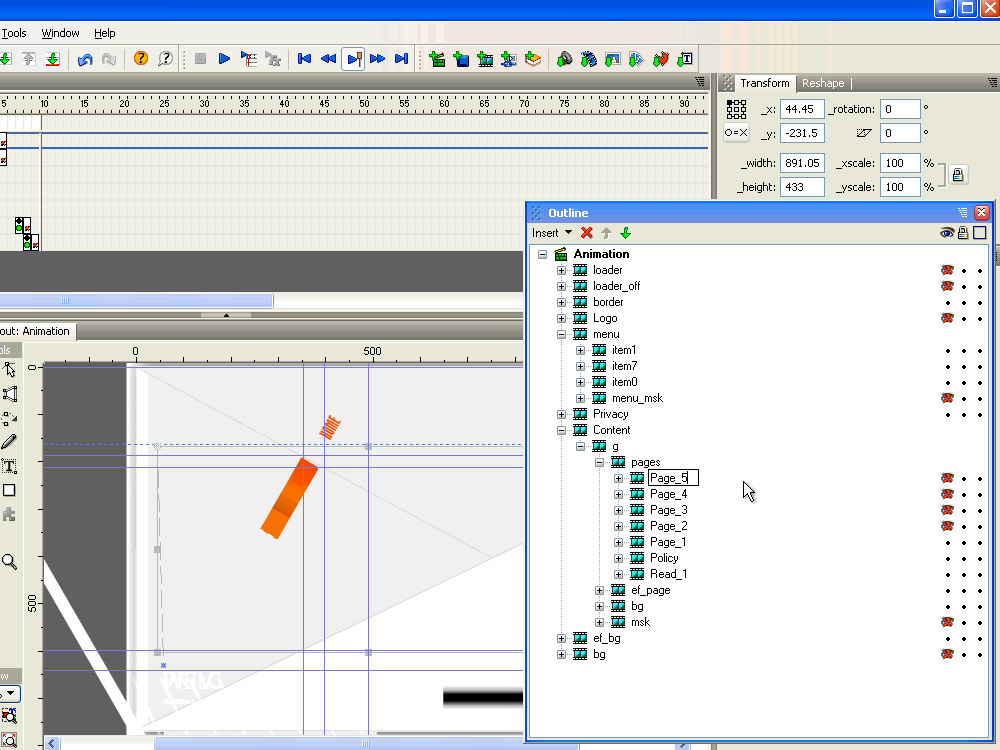Click the Play movie button
The height and width of the screenshot is (750, 1000).
[224, 59]
